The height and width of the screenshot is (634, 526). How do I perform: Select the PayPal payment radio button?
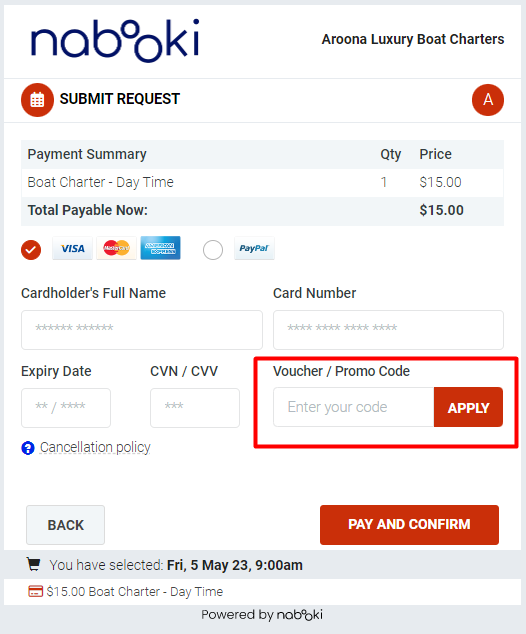[x=213, y=250]
